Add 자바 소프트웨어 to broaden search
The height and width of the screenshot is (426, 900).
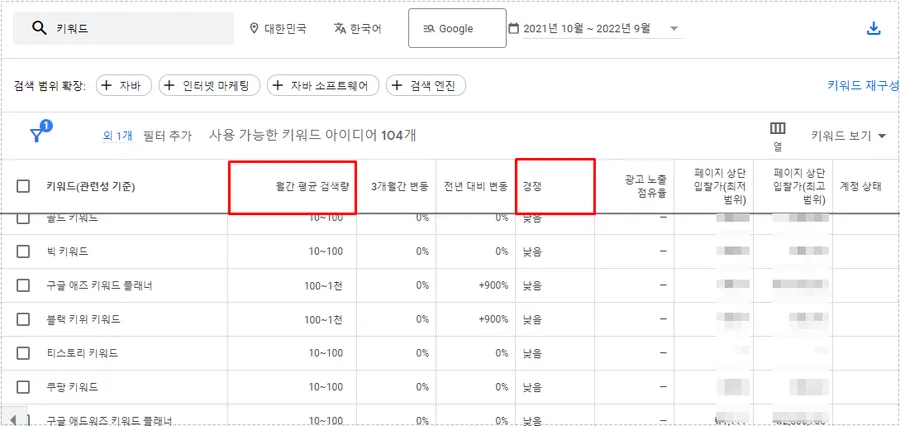pos(323,86)
